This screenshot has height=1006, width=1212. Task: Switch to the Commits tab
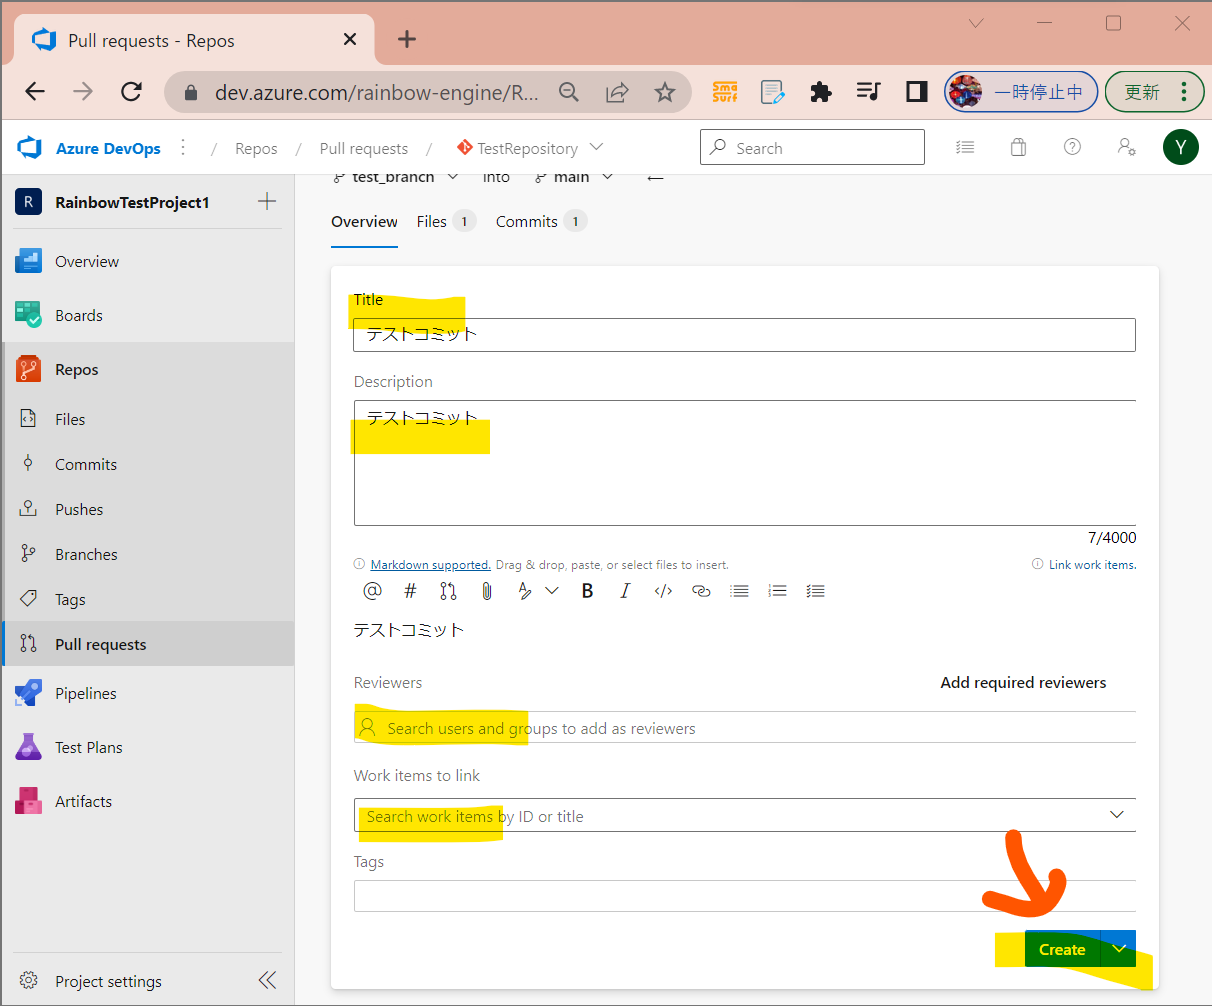[541, 222]
